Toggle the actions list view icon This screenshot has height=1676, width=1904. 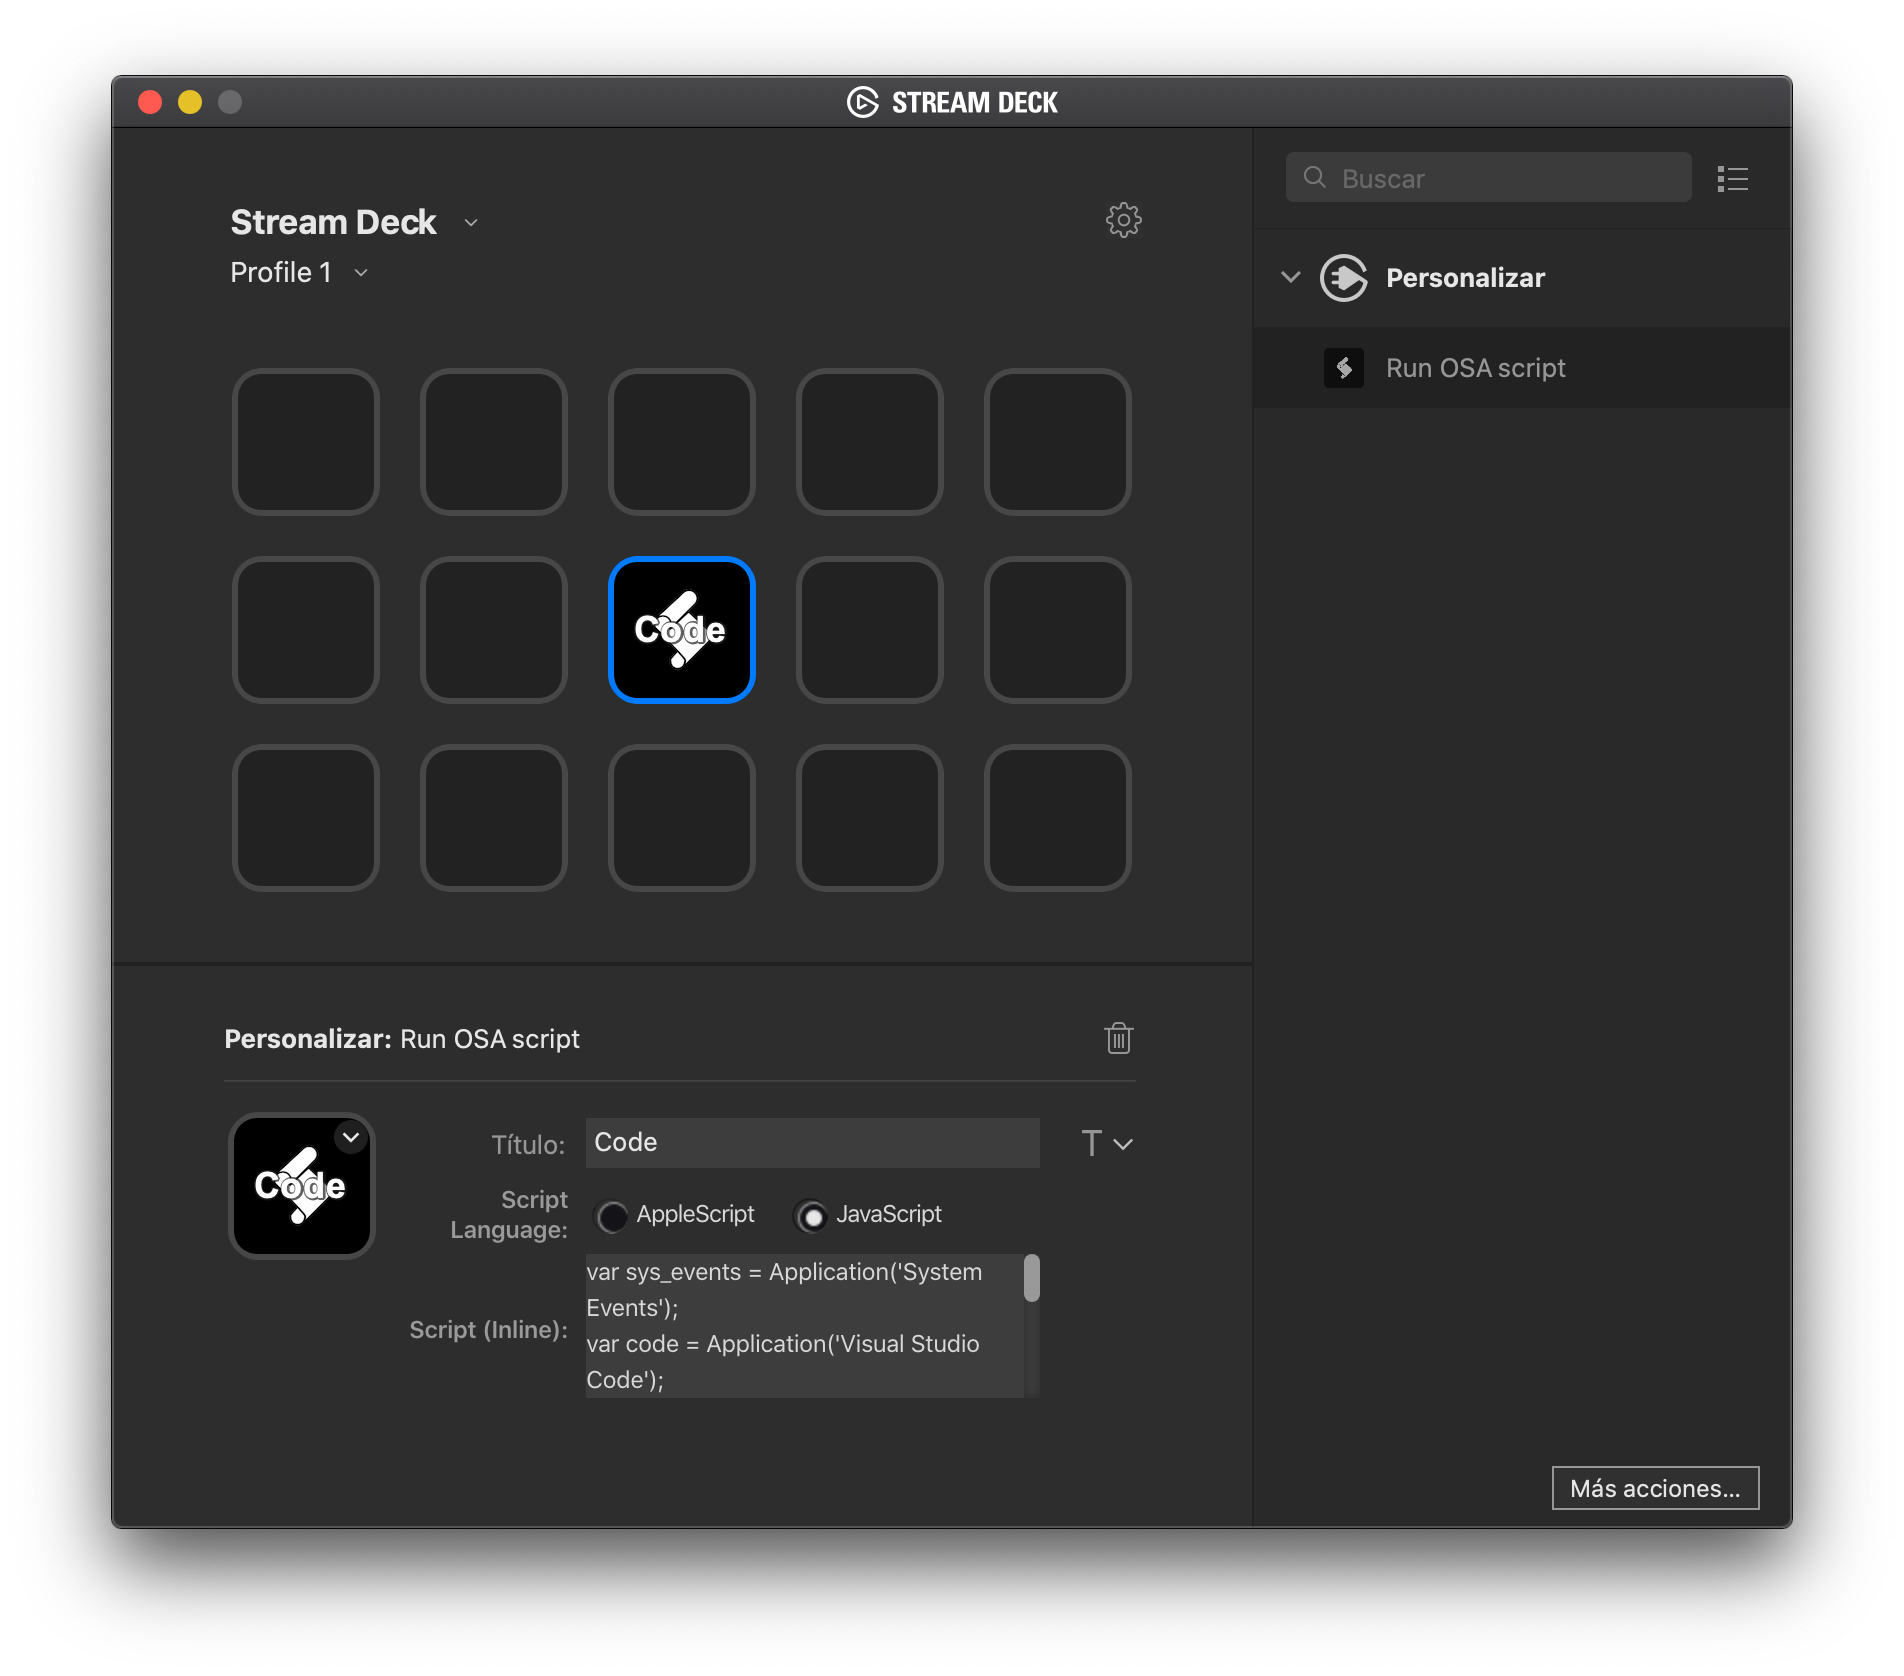1732,179
